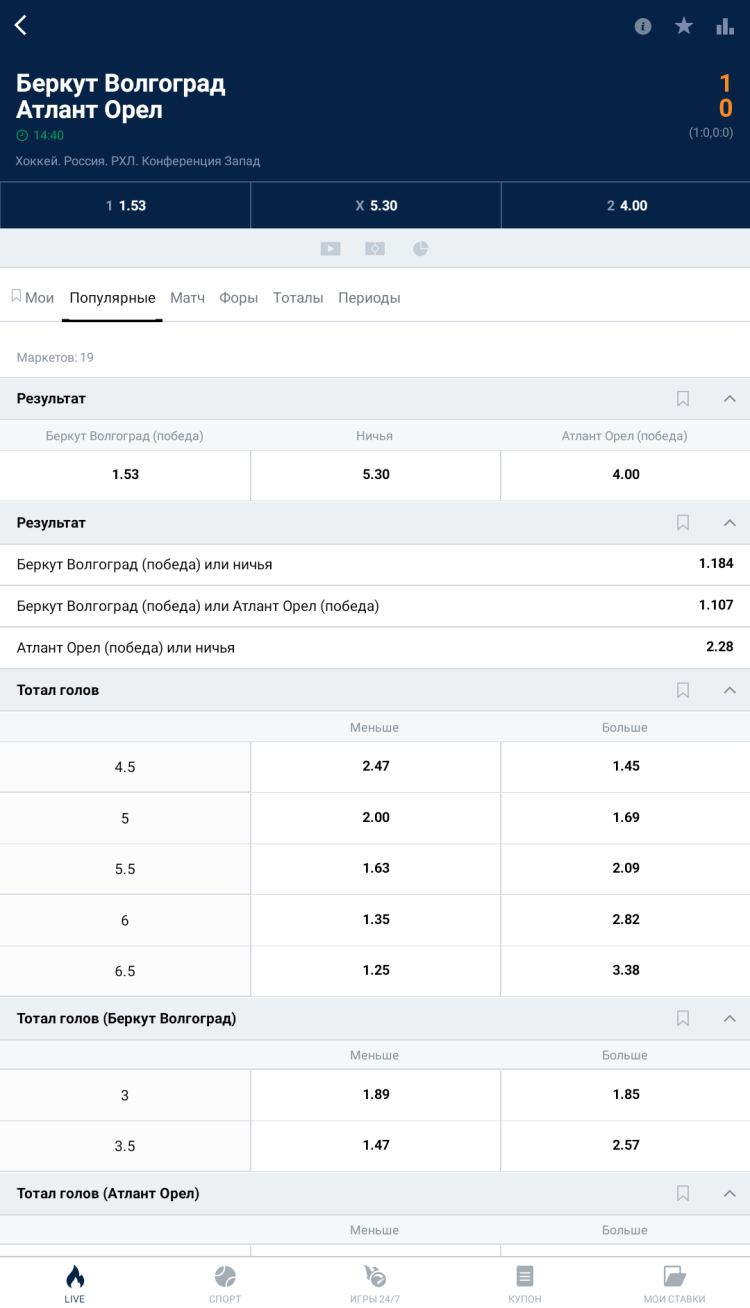Open match statistics bar chart icon
Viewport: 750px width, 1308px height.
pyautogui.click(x=725, y=27)
